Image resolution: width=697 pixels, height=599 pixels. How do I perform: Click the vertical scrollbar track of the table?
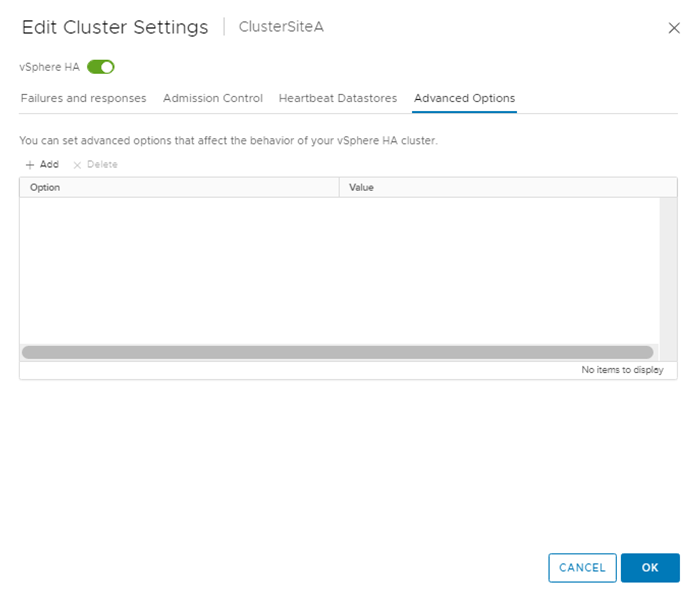[x=668, y=279]
